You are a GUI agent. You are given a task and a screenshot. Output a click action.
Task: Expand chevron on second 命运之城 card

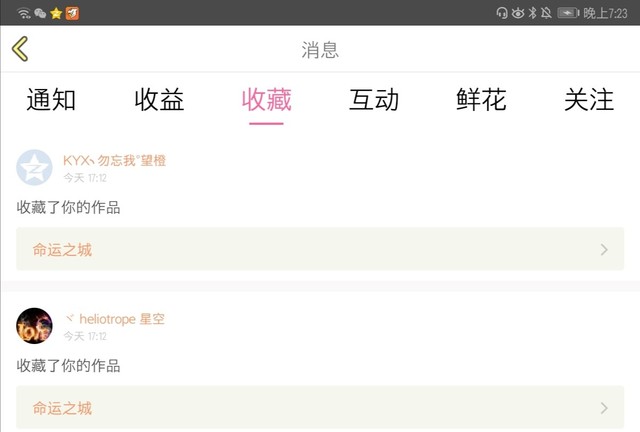(604, 408)
